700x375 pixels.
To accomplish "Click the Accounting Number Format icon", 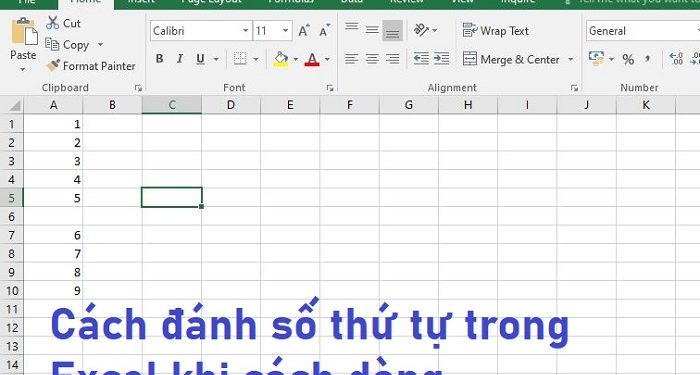I will click(596, 58).
